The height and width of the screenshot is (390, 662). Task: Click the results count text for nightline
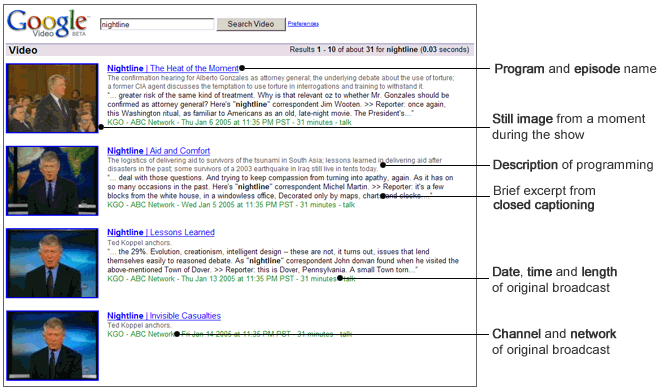click(x=379, y=49)
